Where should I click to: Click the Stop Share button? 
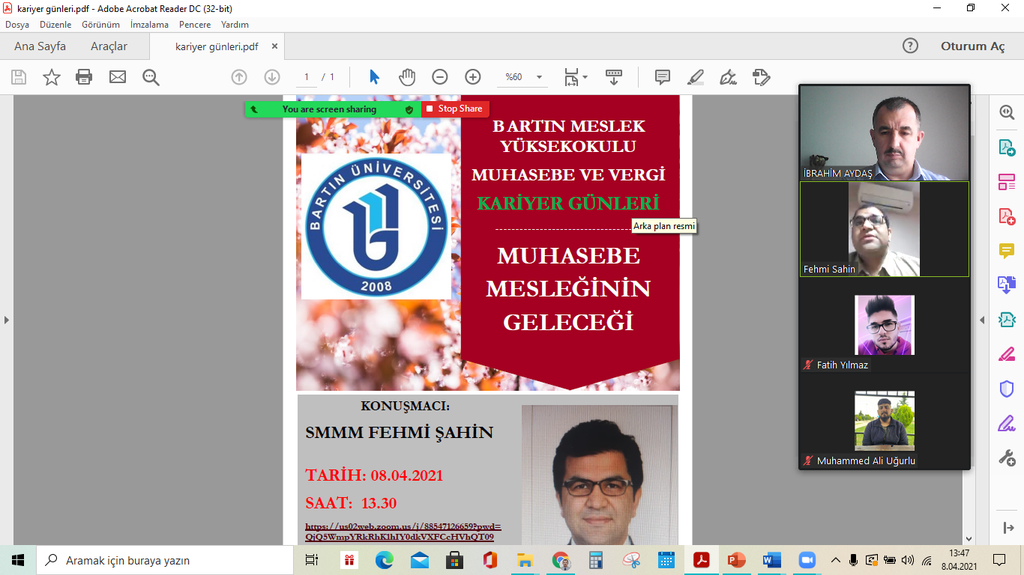(x=455, y=109)
